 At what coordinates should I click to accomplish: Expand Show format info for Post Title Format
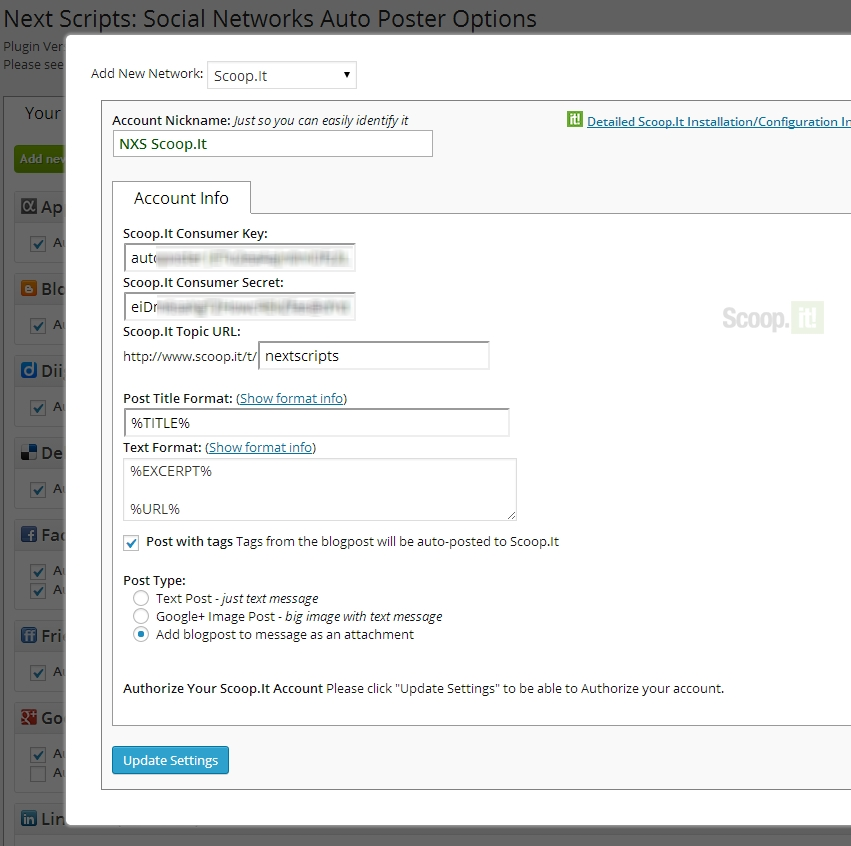tap(292, 398)
